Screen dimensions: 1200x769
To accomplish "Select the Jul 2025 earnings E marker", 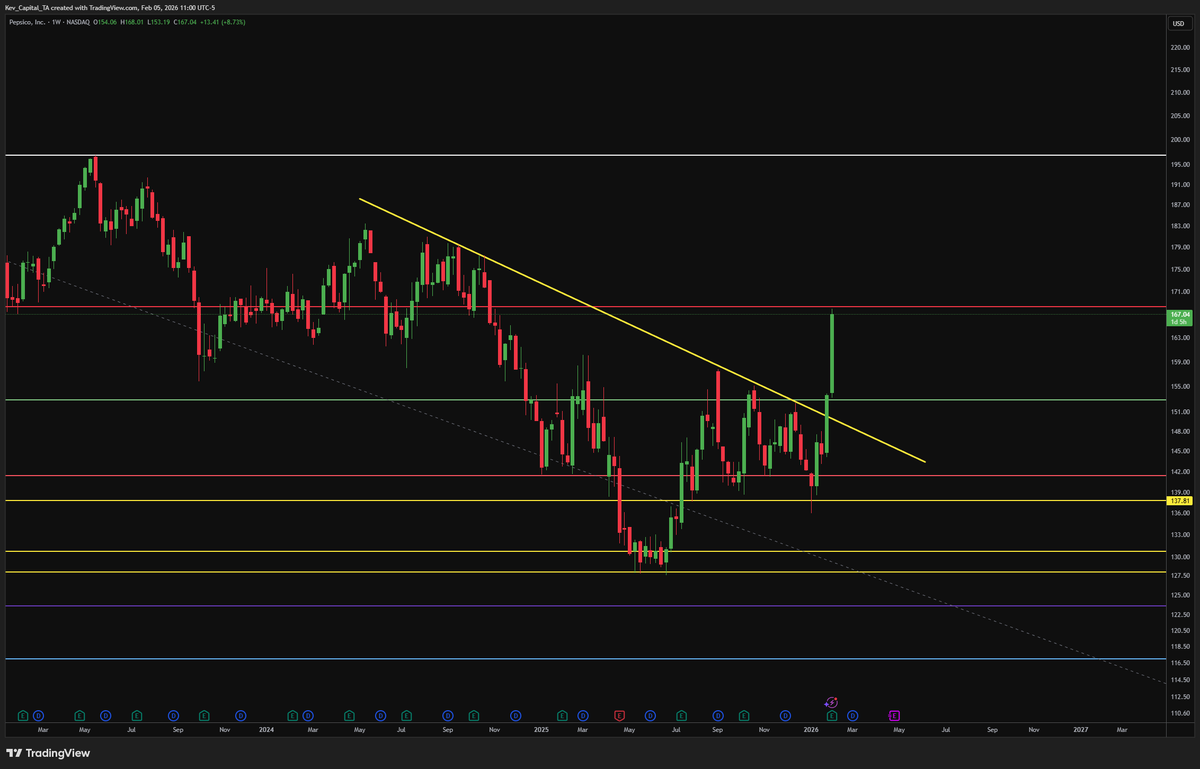I will pyautogui.click(x=681, y=715).
